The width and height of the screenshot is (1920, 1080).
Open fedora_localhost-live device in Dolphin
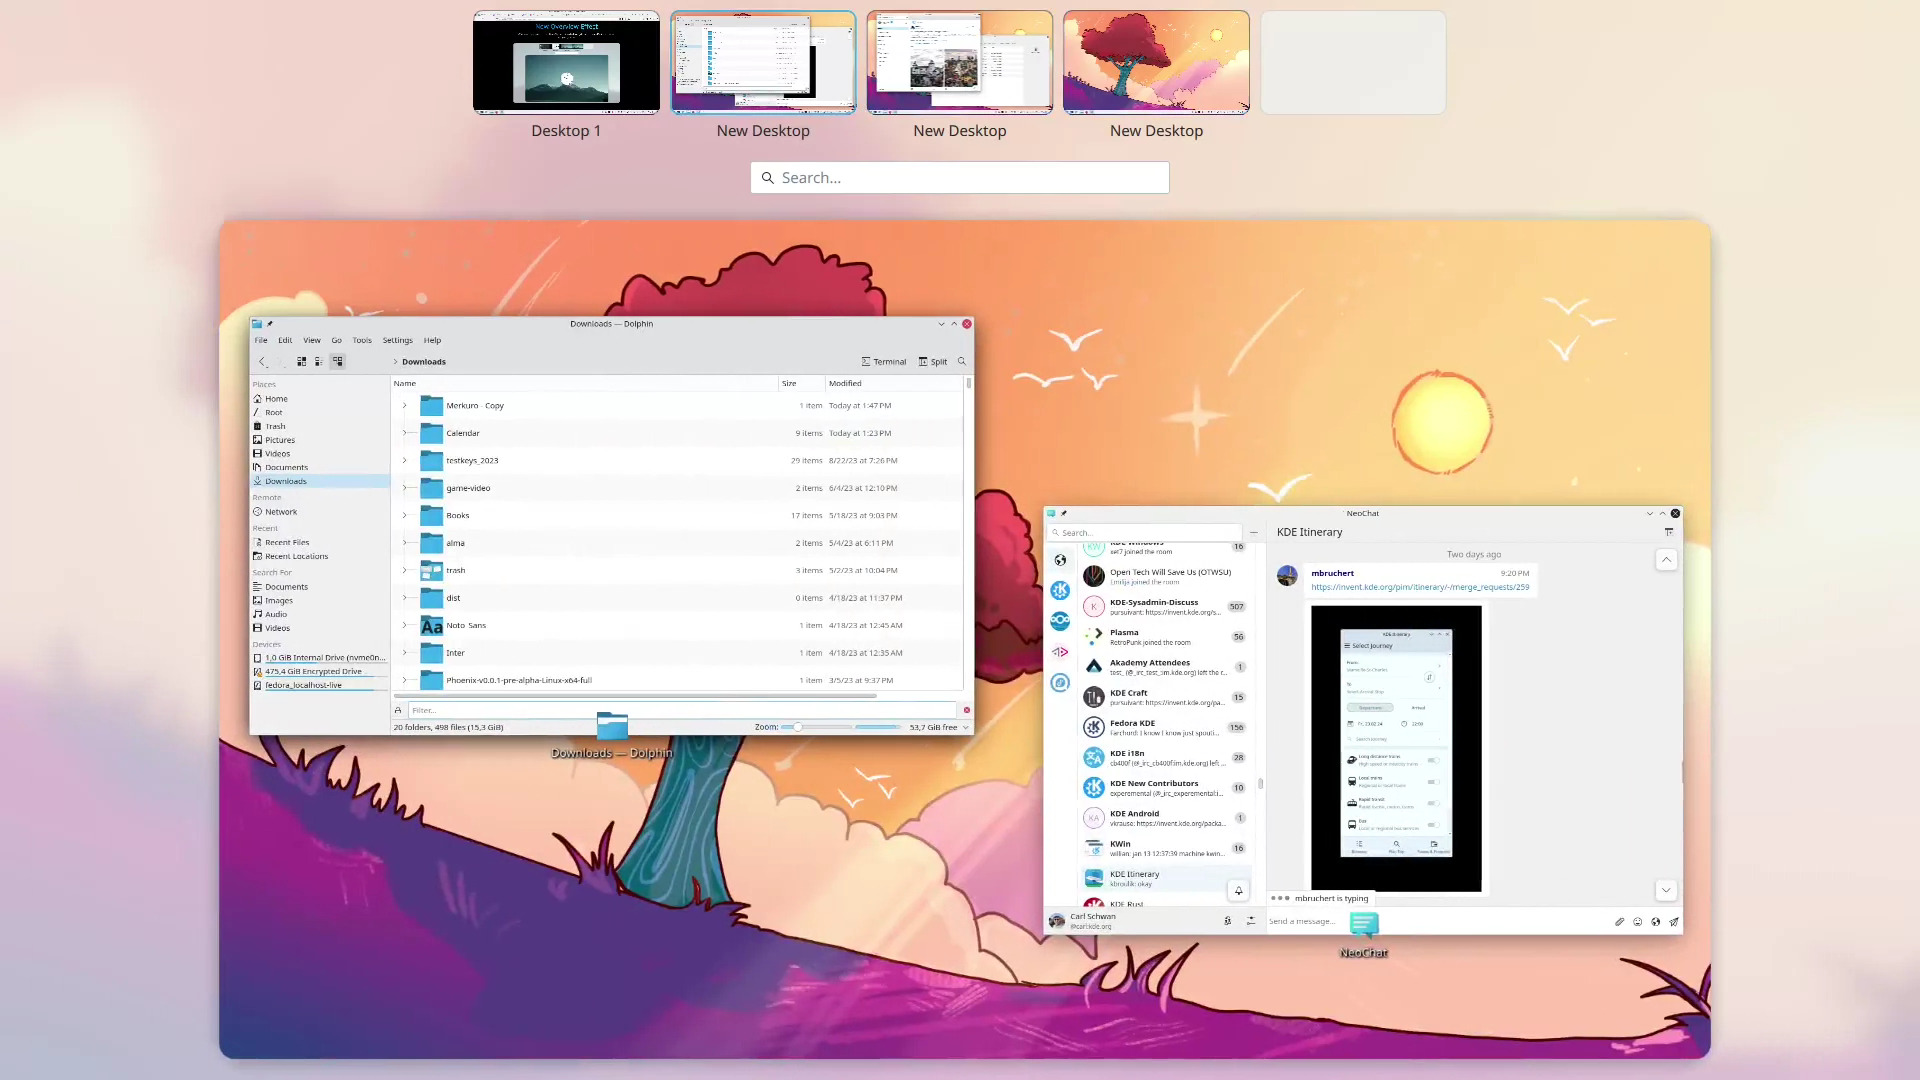[x=320, y=686]
